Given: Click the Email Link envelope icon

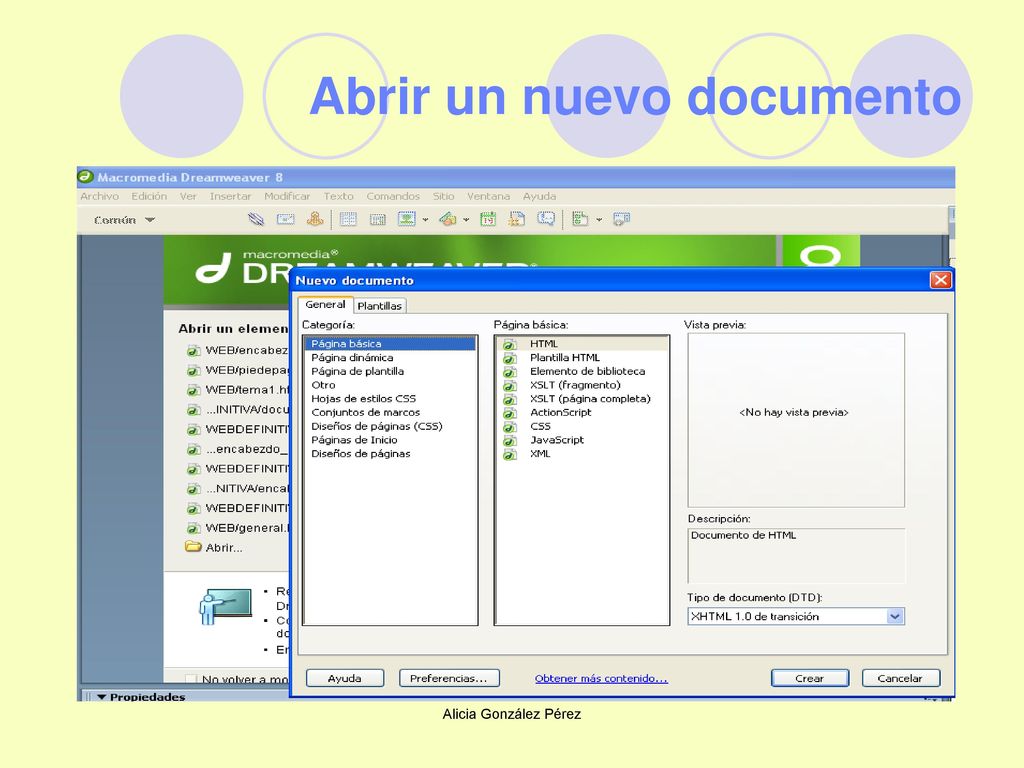Looking at the screenshot, I should pyautogui.click(x=285, y=219).
